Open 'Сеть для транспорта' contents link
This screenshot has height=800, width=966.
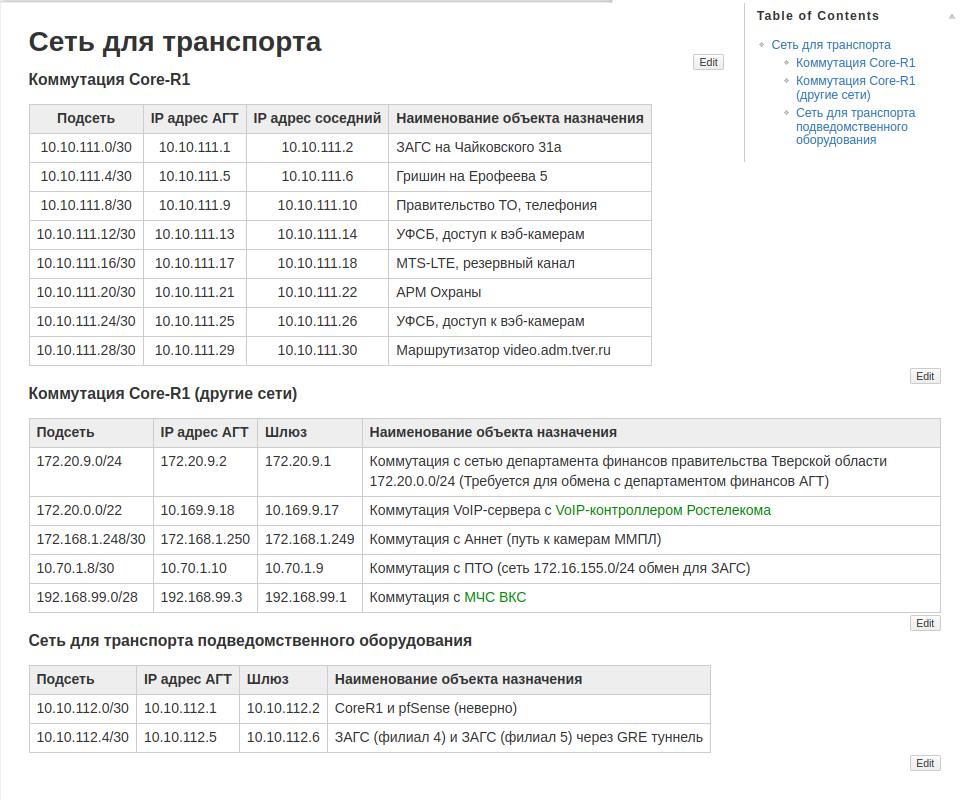coord(830,45)
